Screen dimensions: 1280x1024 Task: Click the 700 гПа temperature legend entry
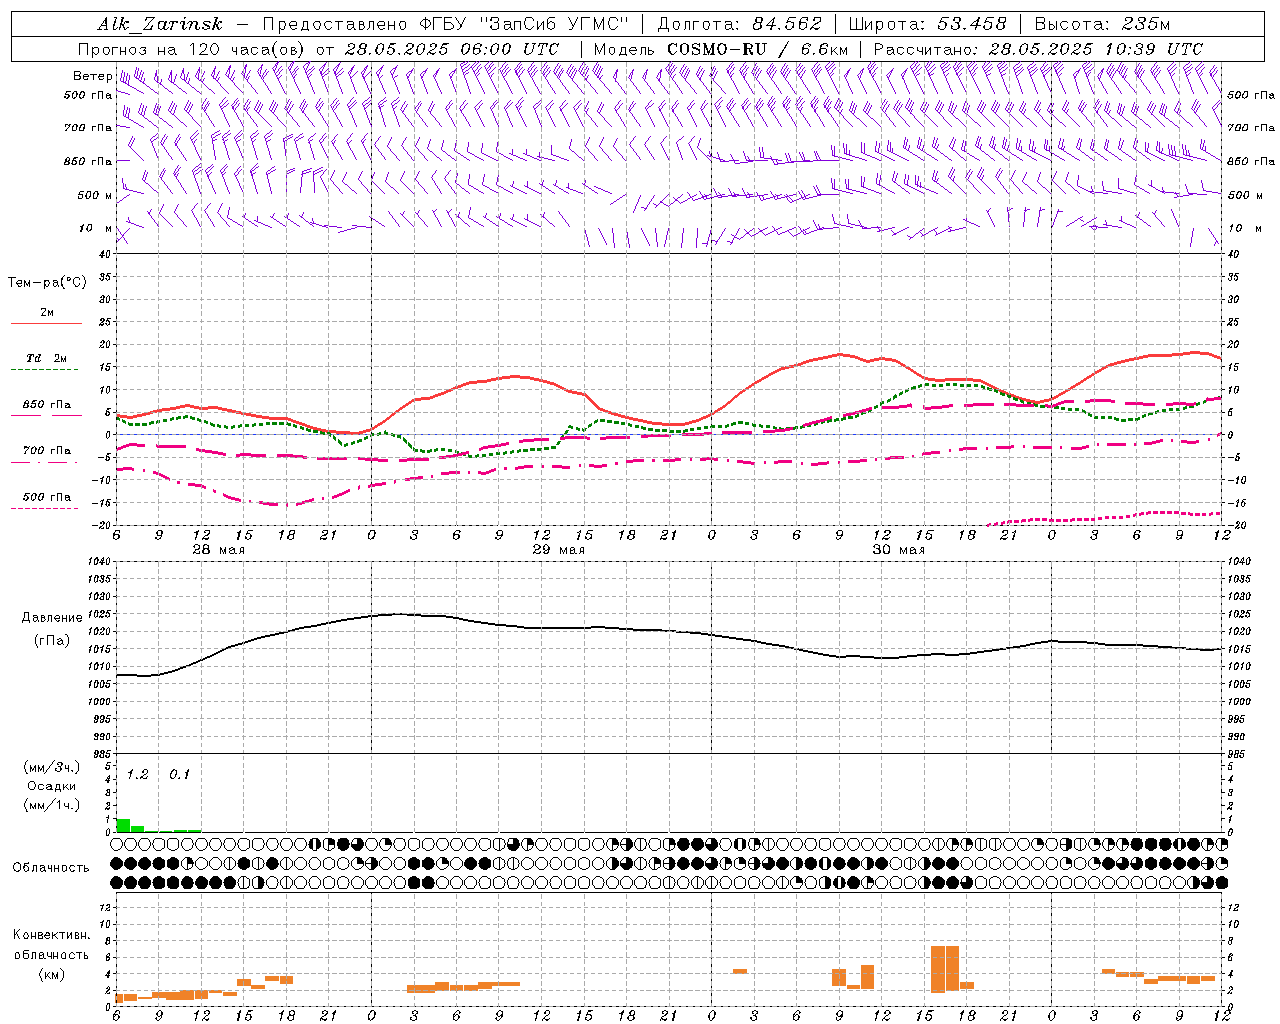pyautogui.click(x=47, y=451)
